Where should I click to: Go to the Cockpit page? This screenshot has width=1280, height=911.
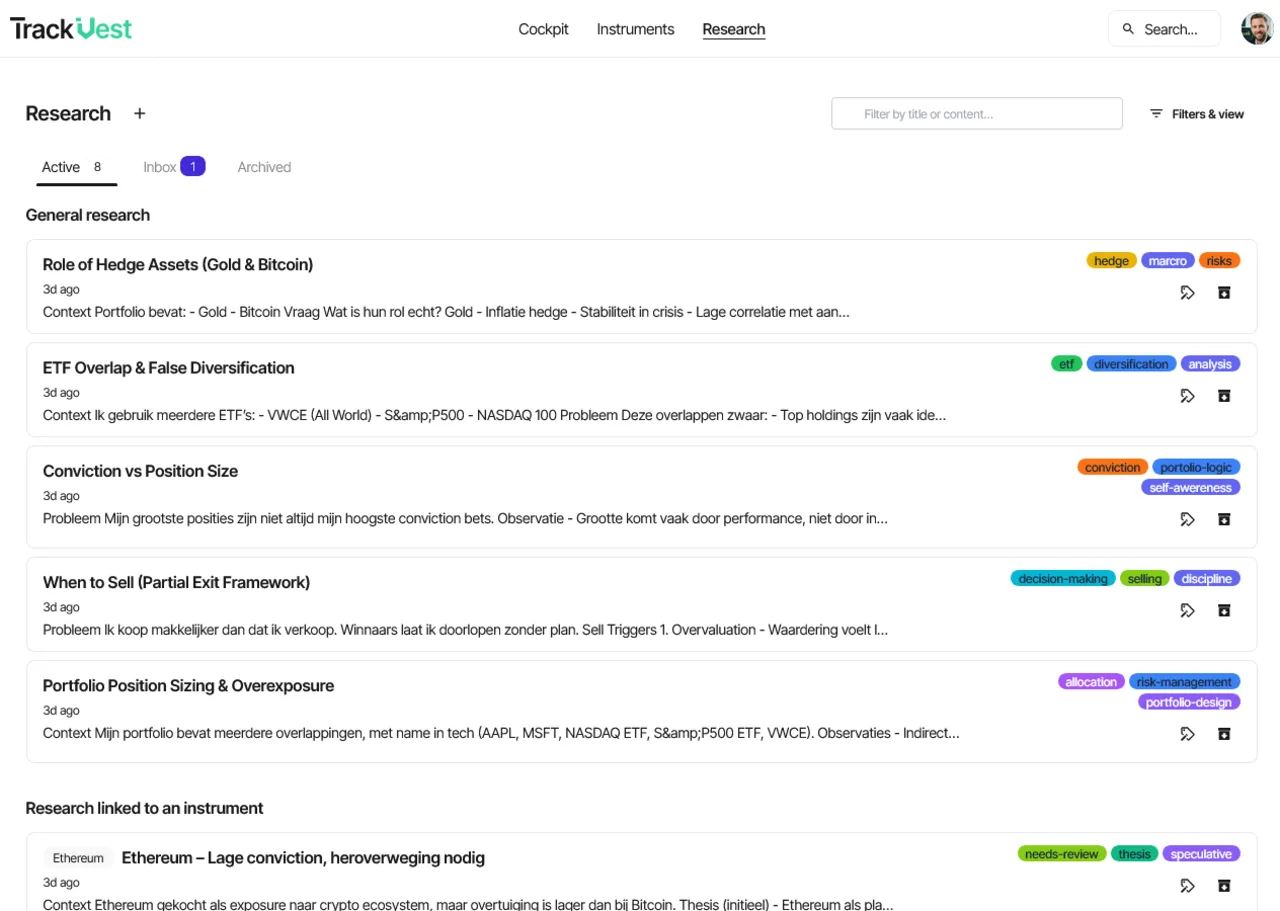(x=543, y=29)
